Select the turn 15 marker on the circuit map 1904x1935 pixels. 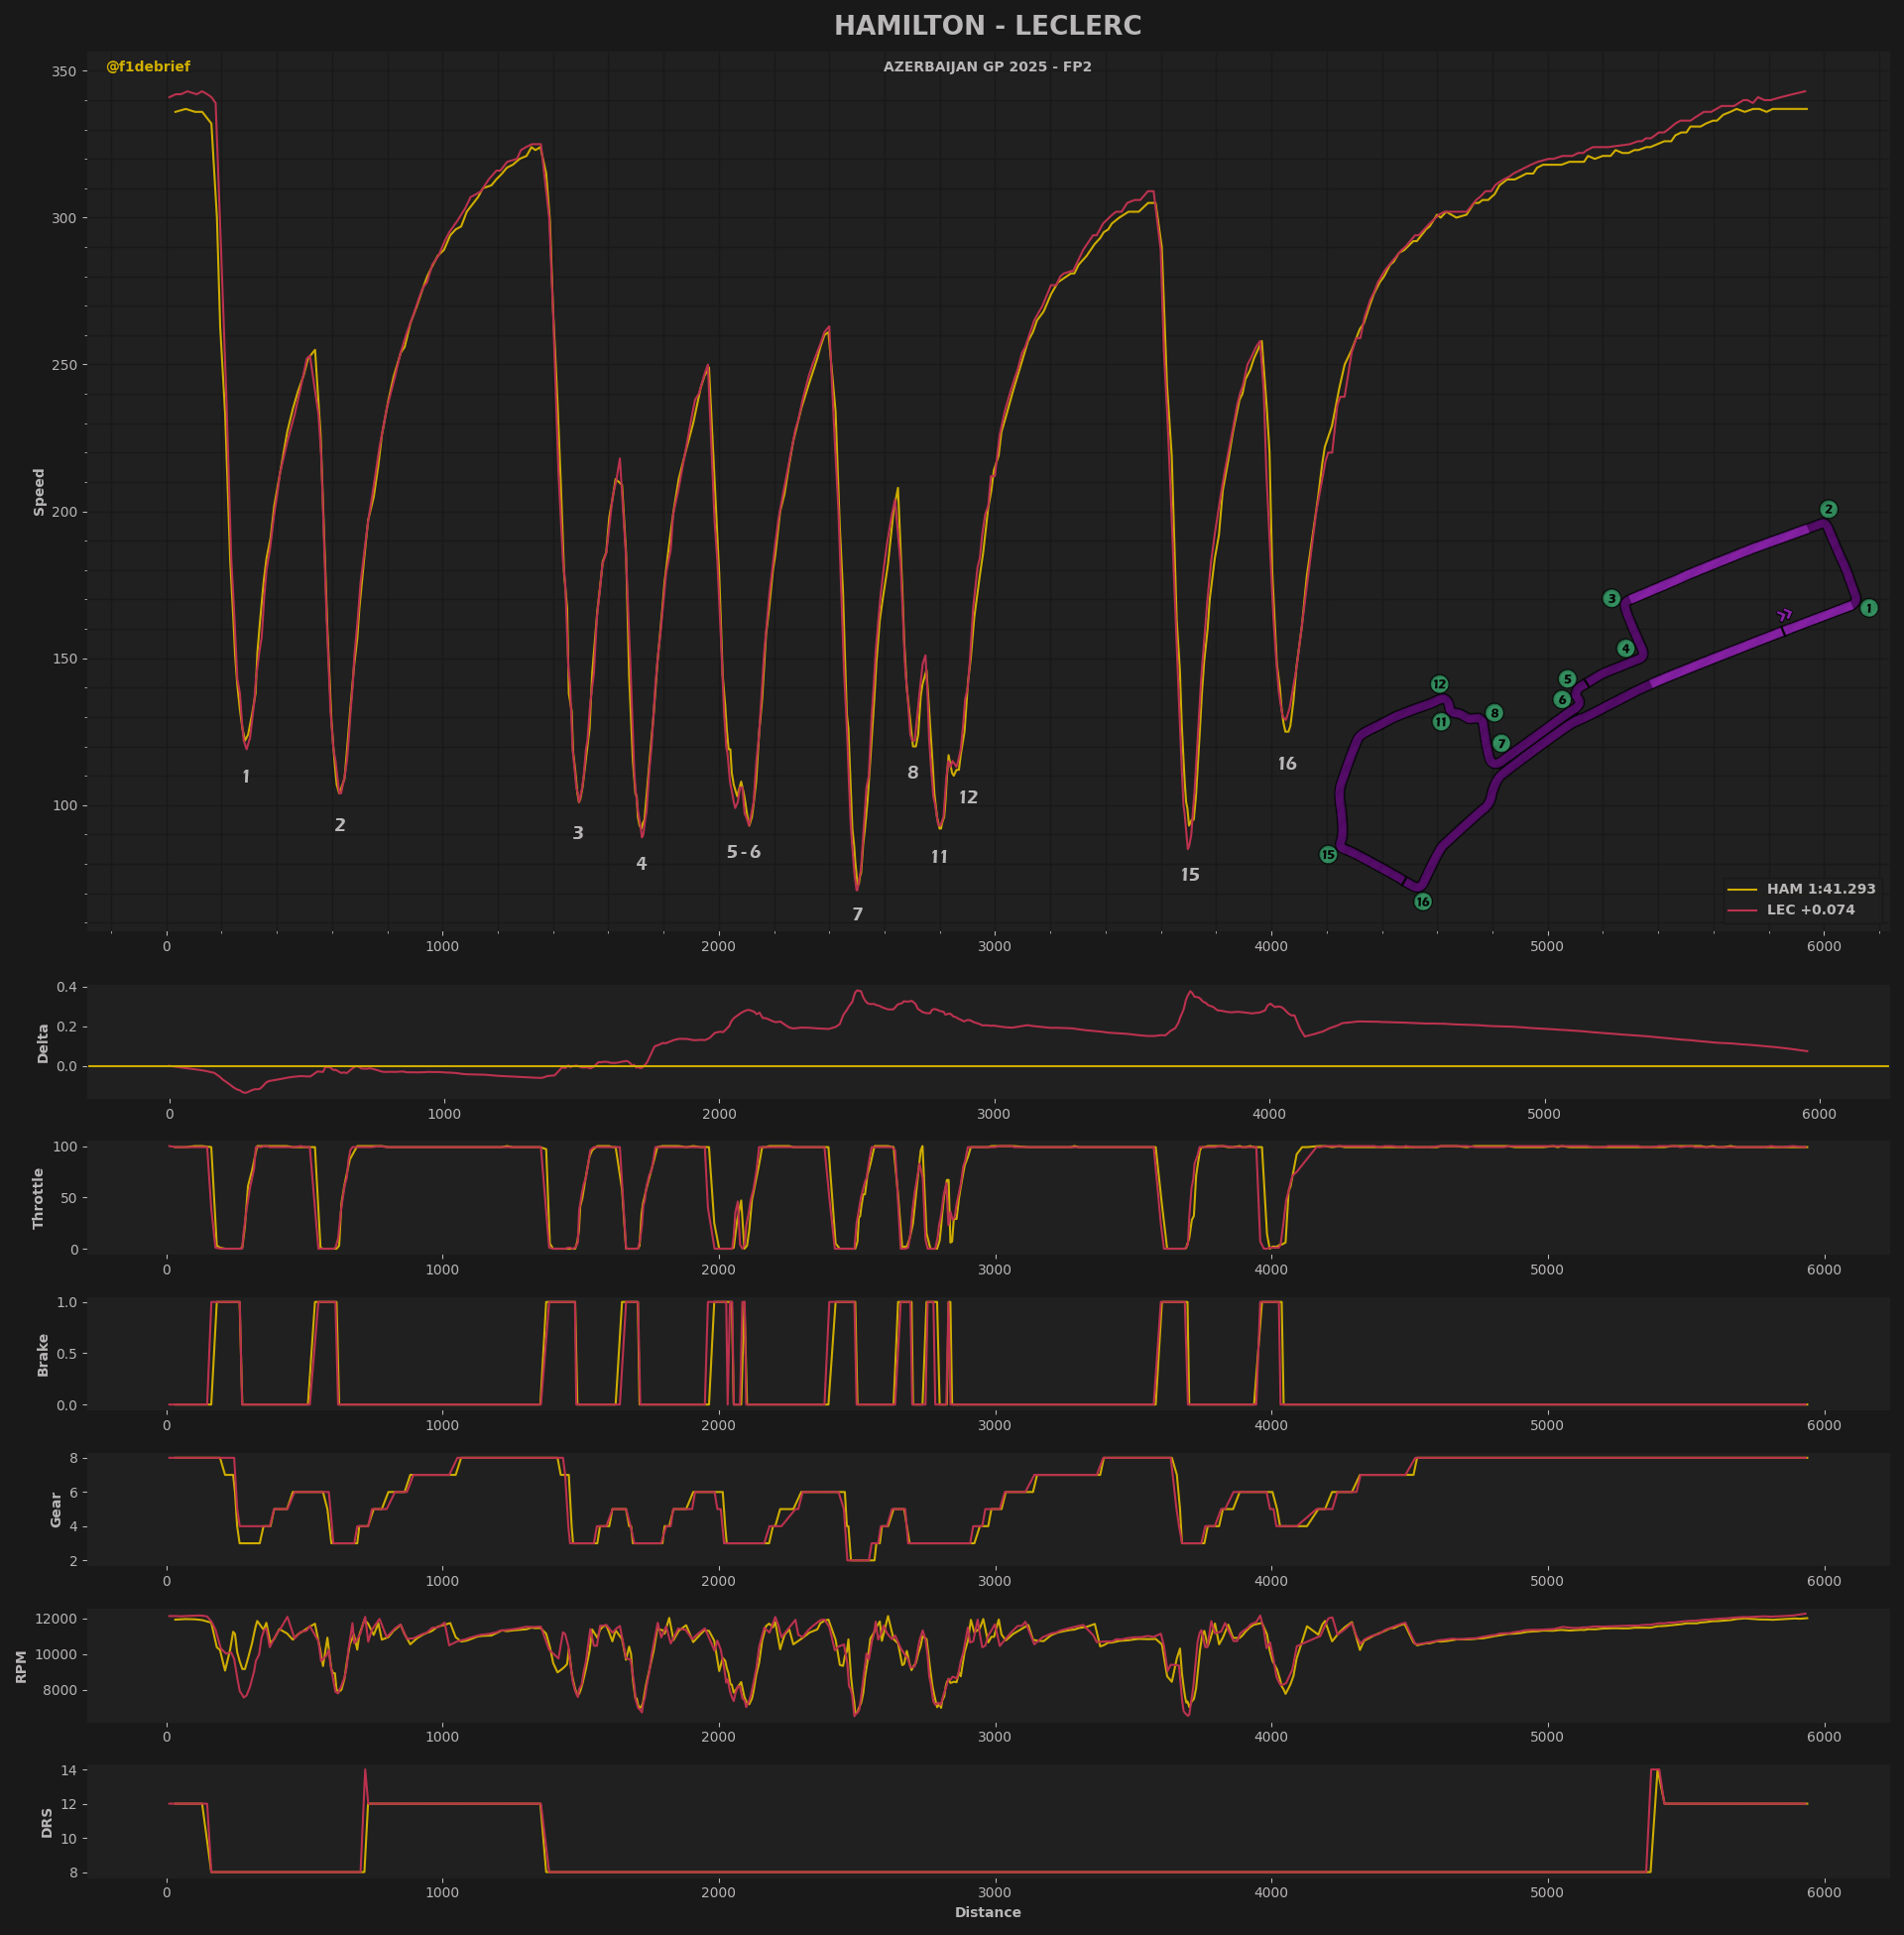[1328, 855]
